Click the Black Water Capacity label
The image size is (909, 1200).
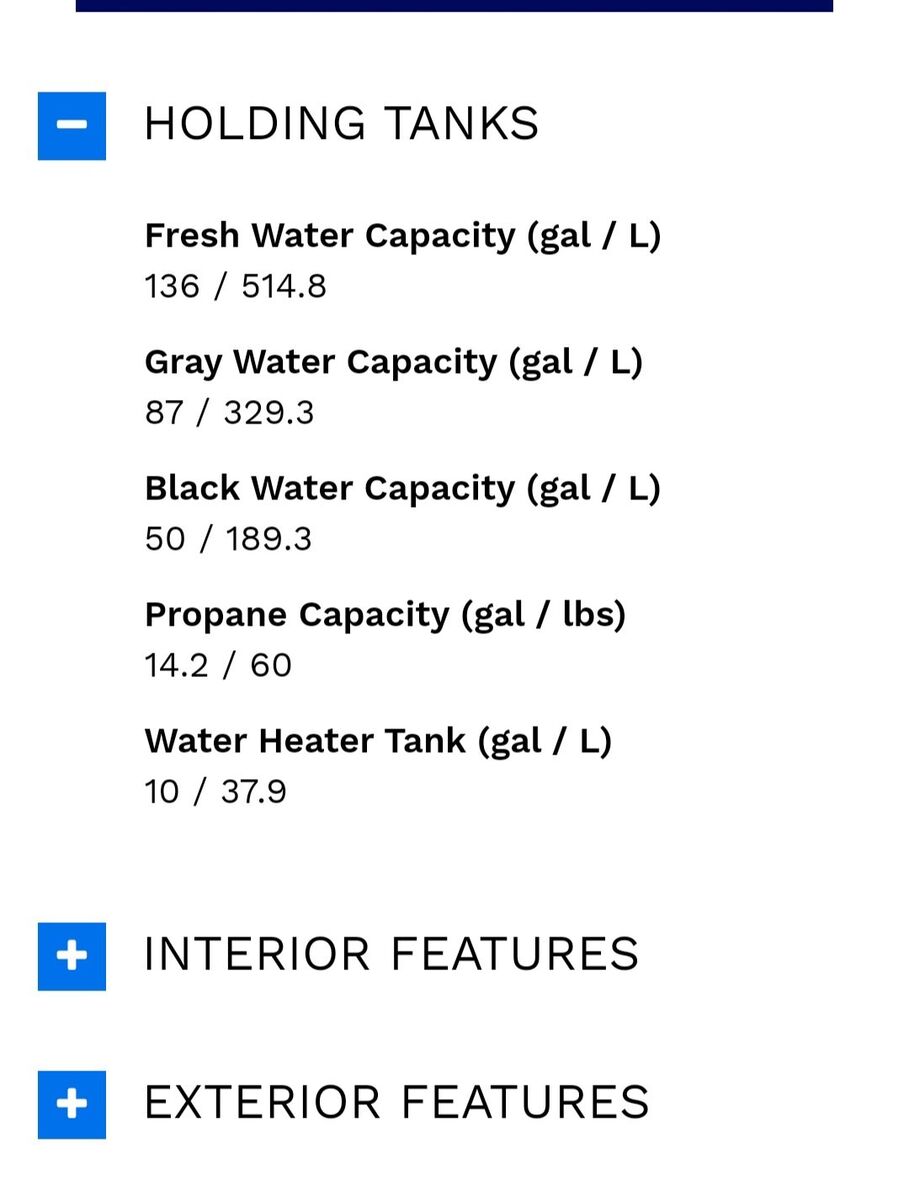click(x=402, y=488)
